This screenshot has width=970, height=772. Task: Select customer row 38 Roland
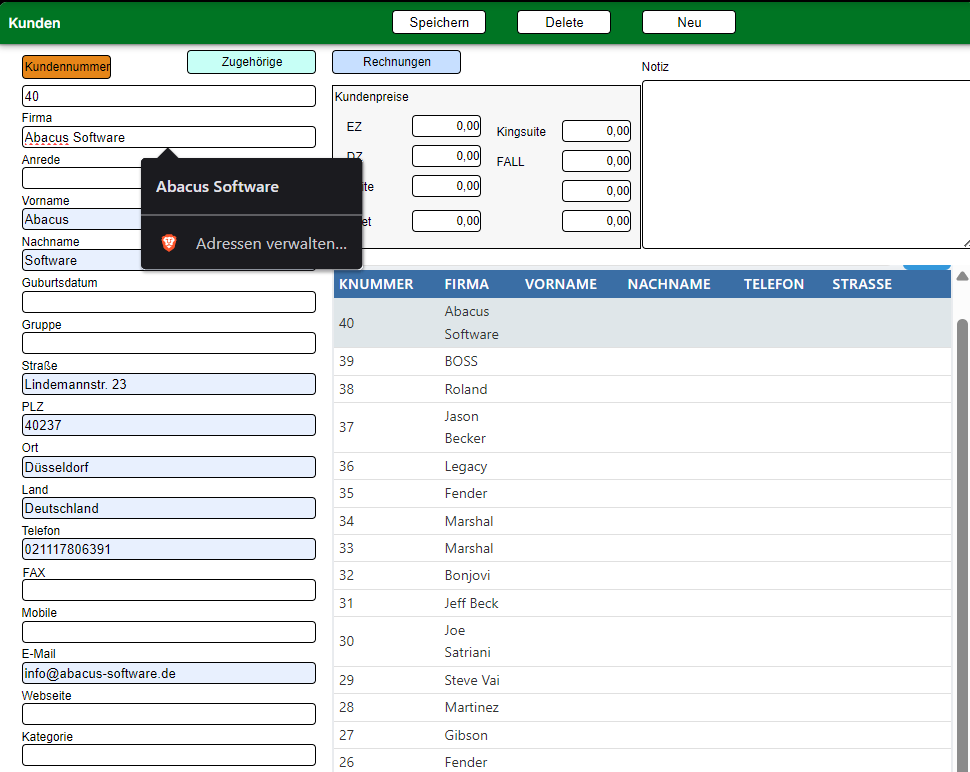(642, 389)
